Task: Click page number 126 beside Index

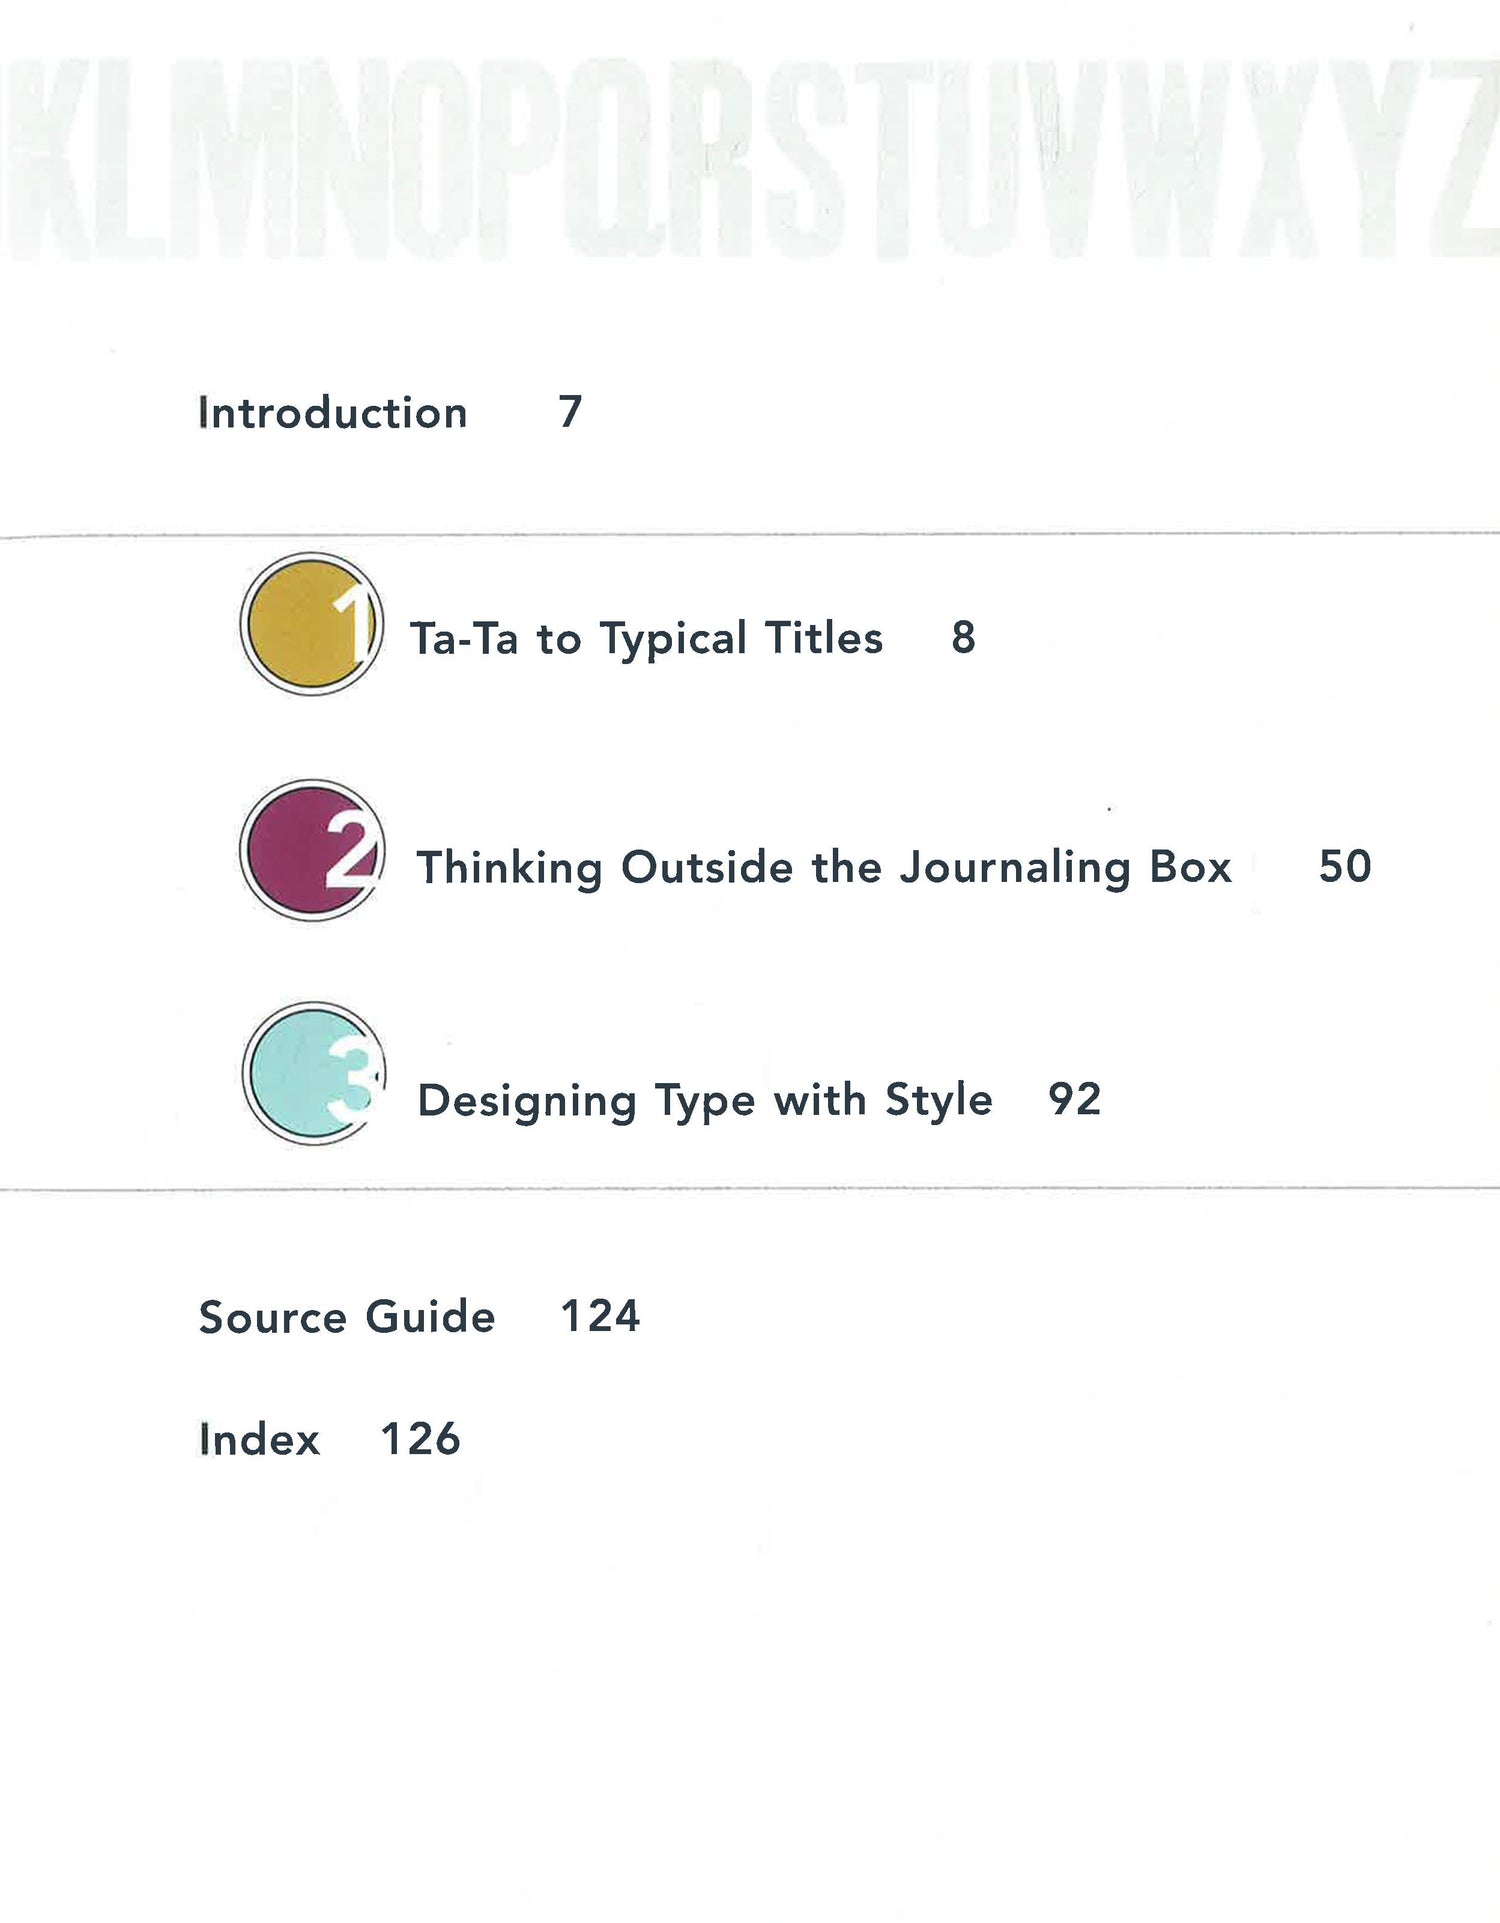Action: 420,1440
